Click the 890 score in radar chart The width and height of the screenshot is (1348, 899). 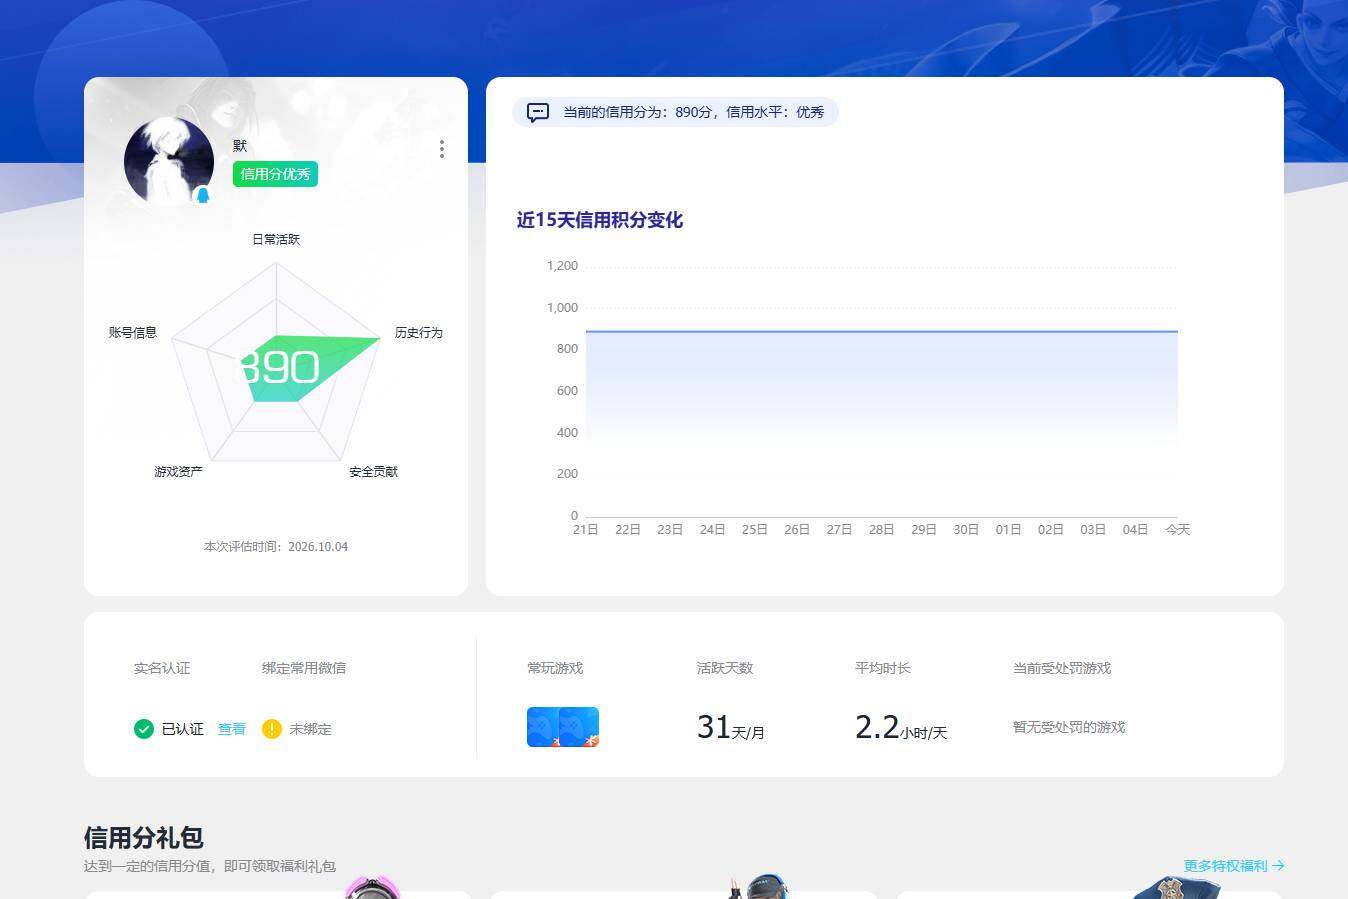tap(279, 367)
